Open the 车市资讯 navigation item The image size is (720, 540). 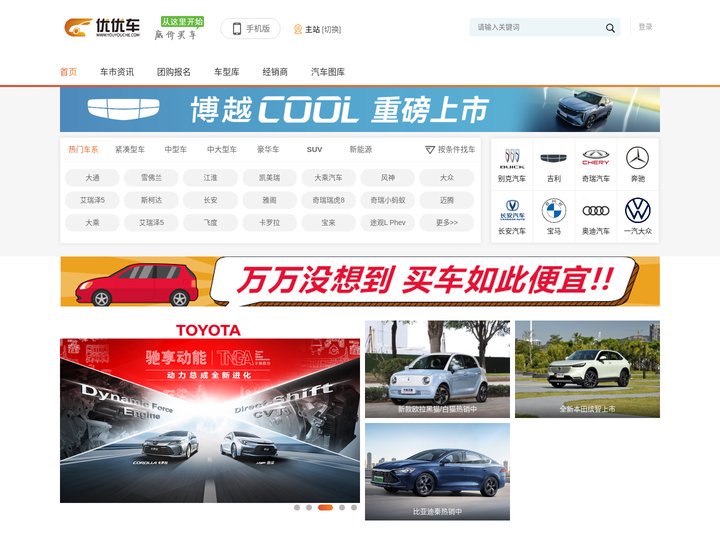click(117, 72)
